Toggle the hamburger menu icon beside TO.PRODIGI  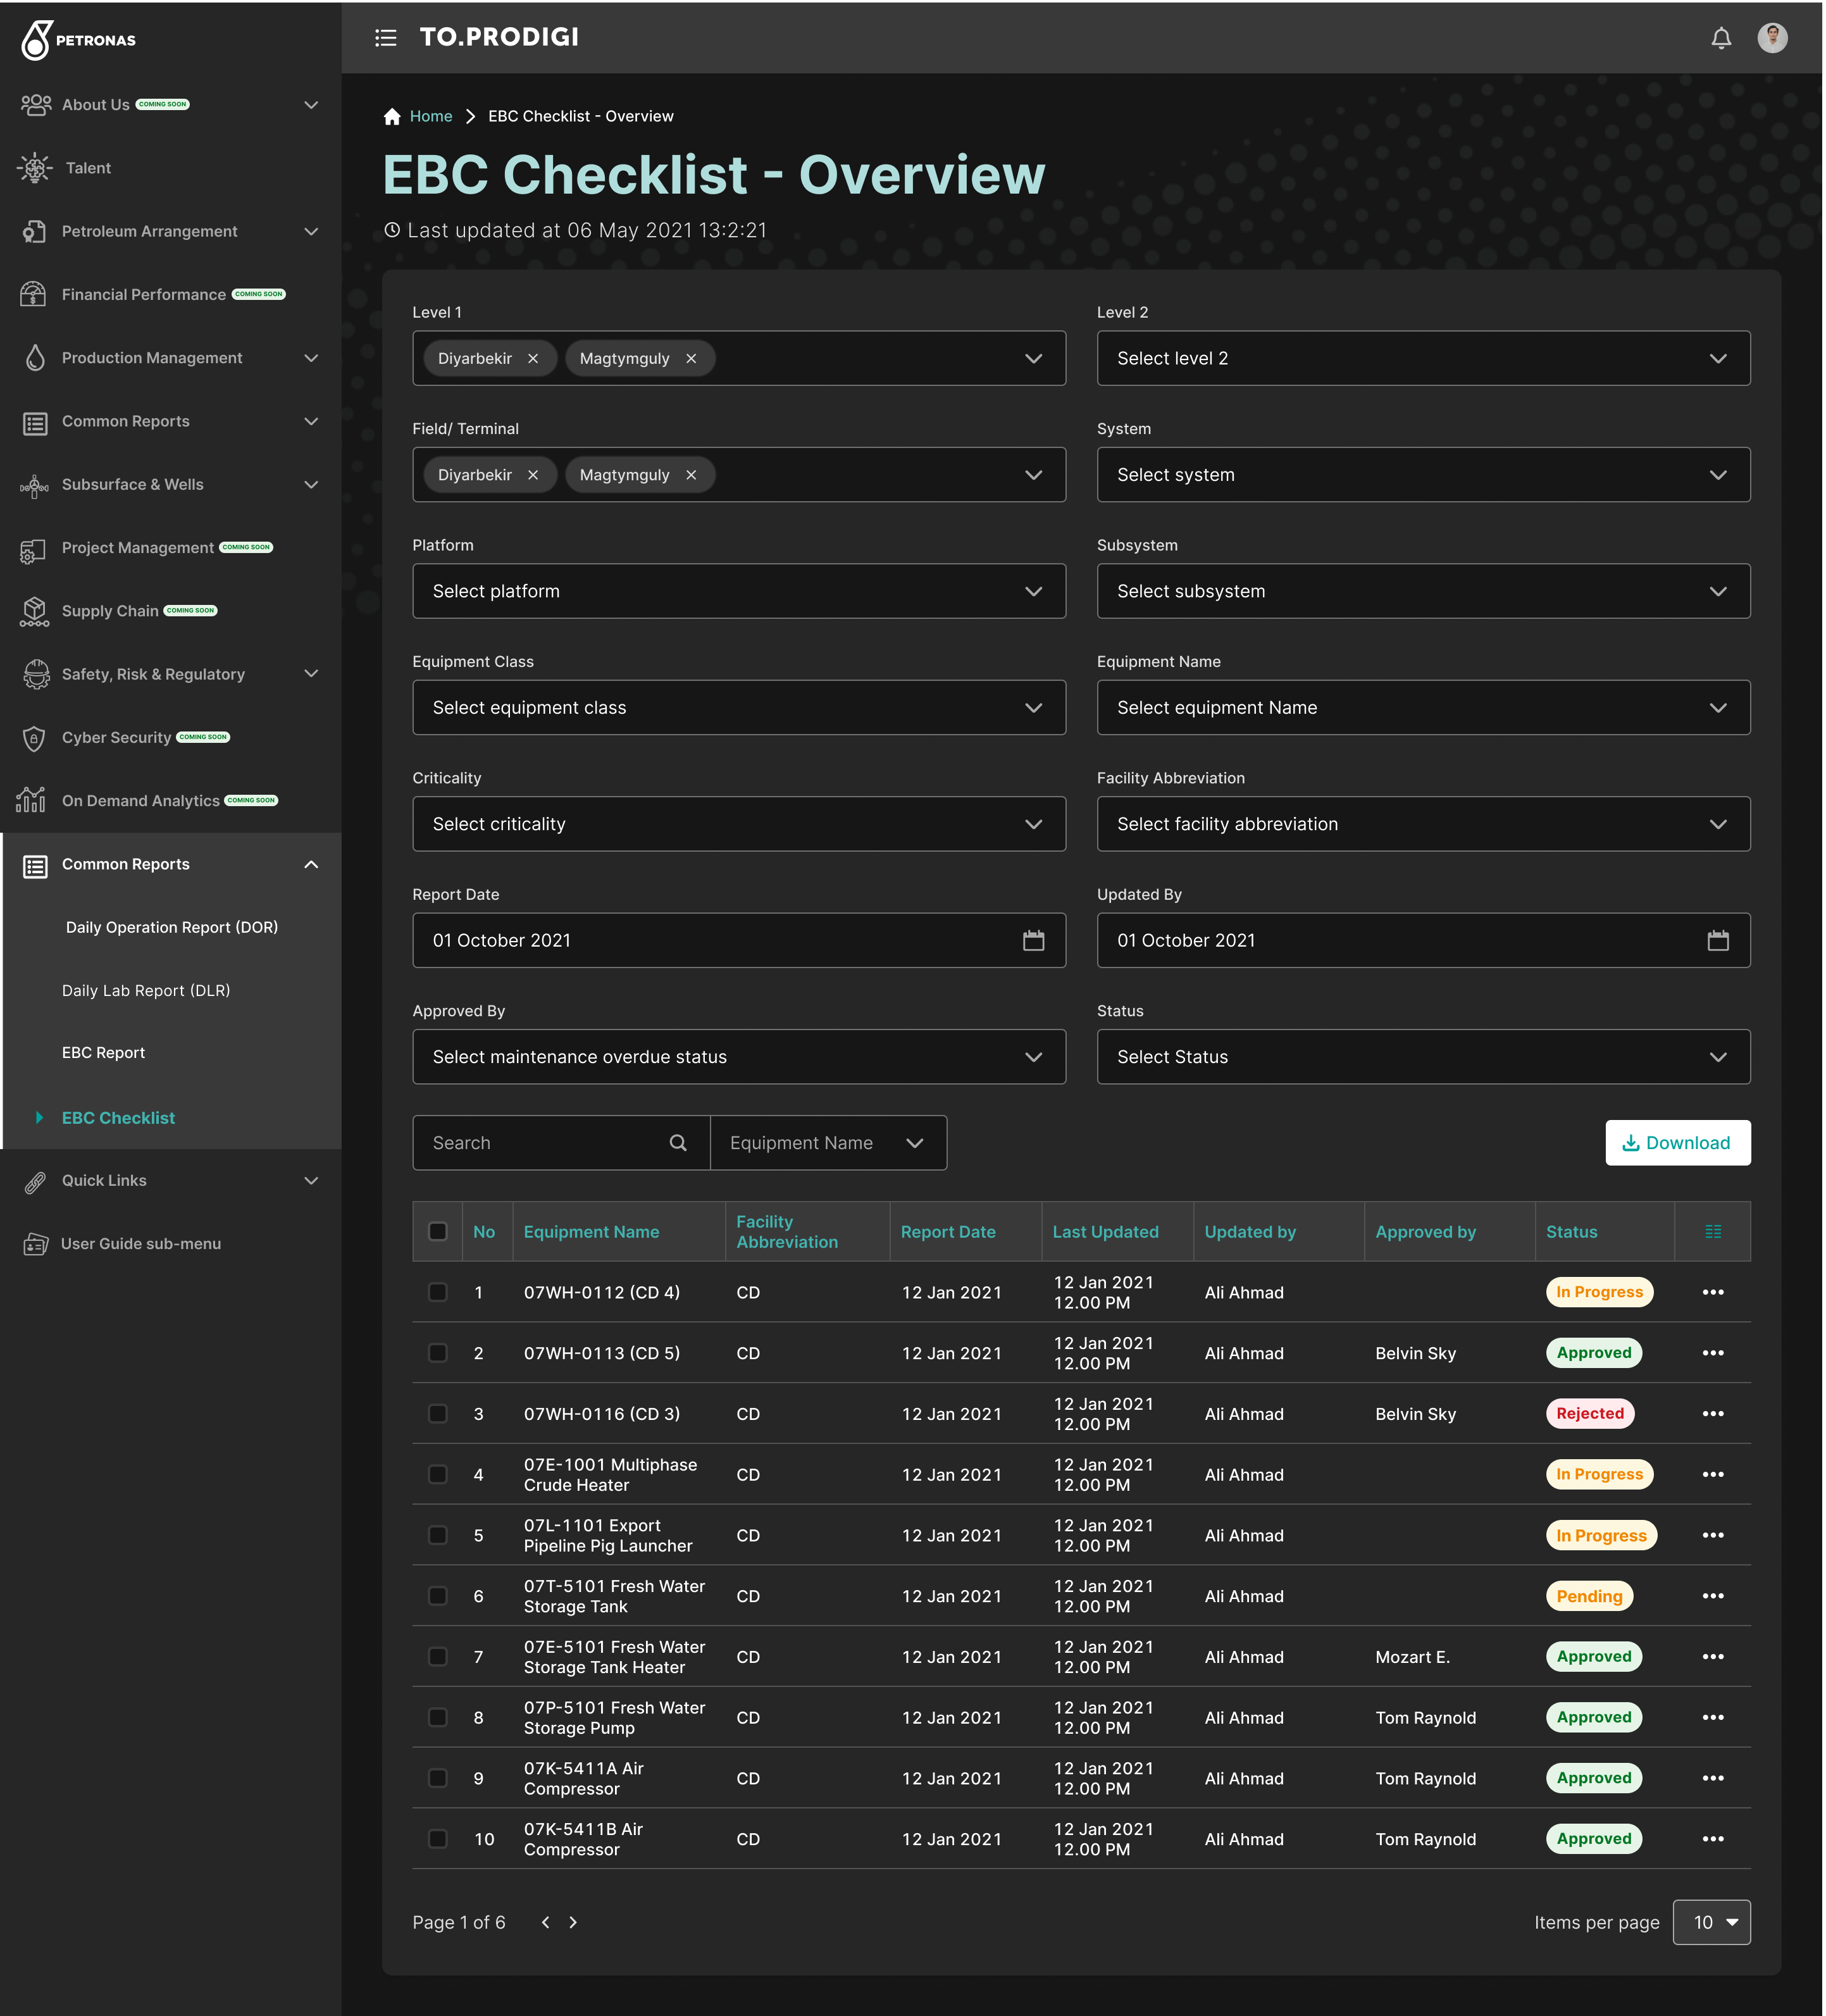click(386, 38)
